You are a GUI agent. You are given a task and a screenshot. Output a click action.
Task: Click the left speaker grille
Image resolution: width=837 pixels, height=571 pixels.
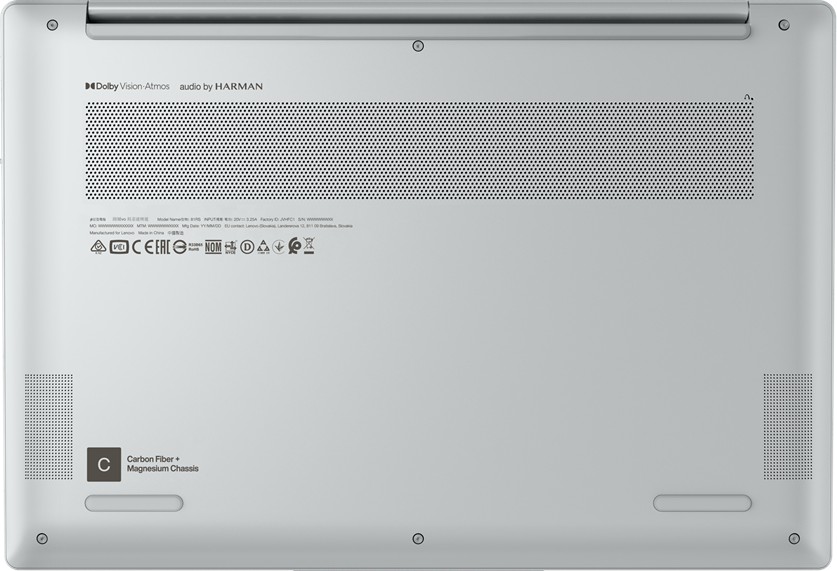[x=49, y=427]
